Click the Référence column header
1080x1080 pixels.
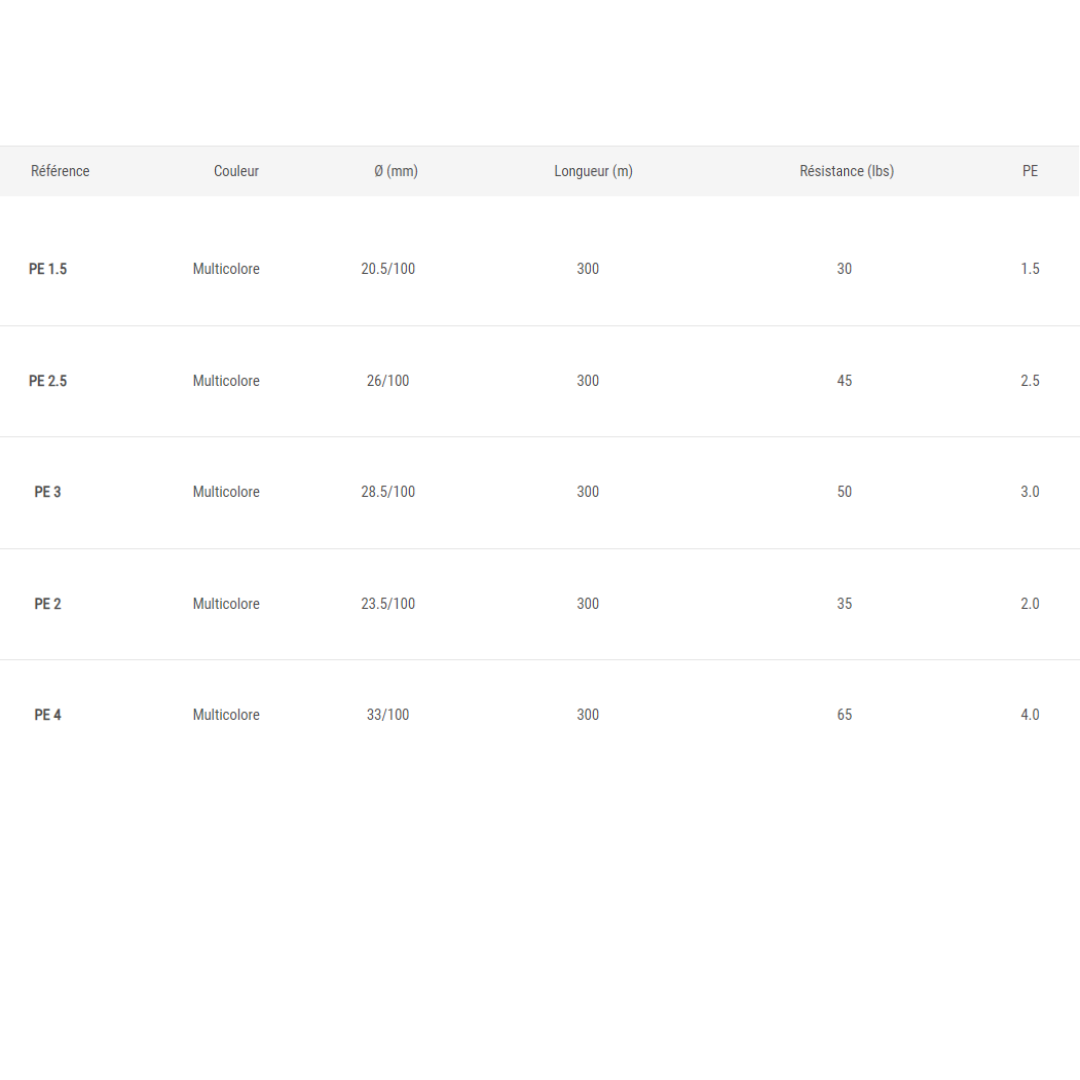(60, 171)
